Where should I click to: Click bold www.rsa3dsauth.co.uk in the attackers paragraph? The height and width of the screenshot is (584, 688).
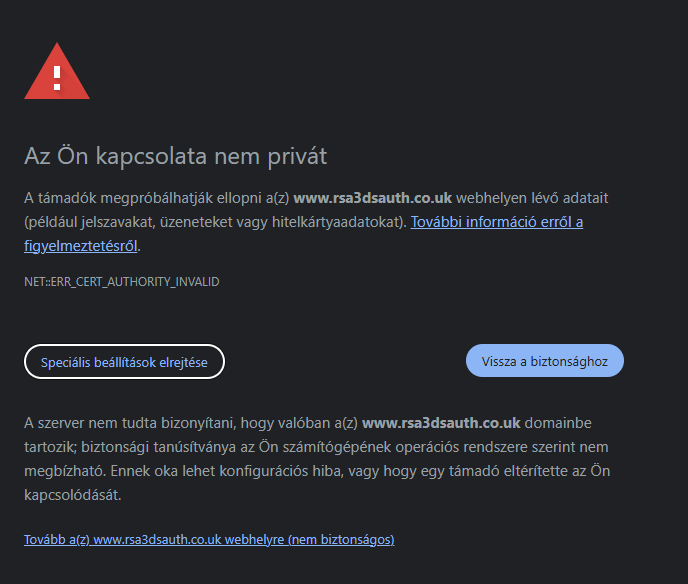tap(373, 198)
